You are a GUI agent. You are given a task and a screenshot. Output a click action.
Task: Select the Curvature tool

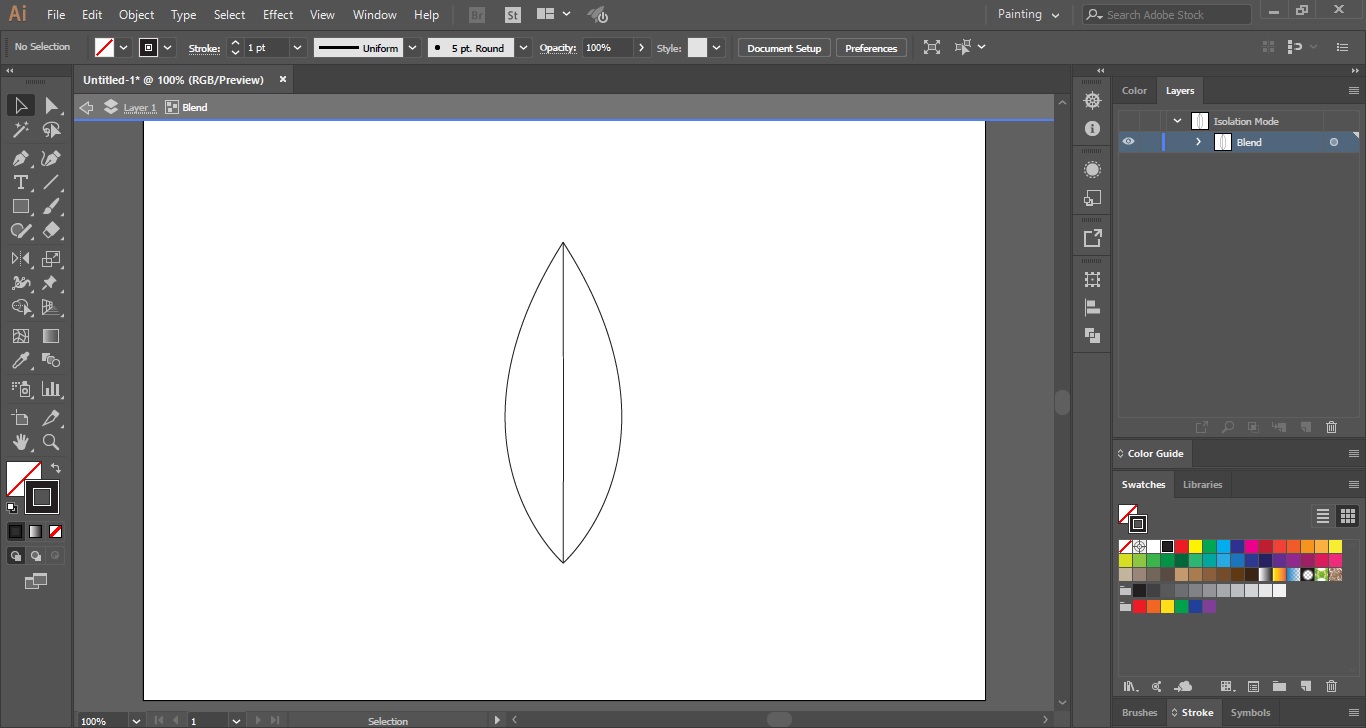coord(51,158)
